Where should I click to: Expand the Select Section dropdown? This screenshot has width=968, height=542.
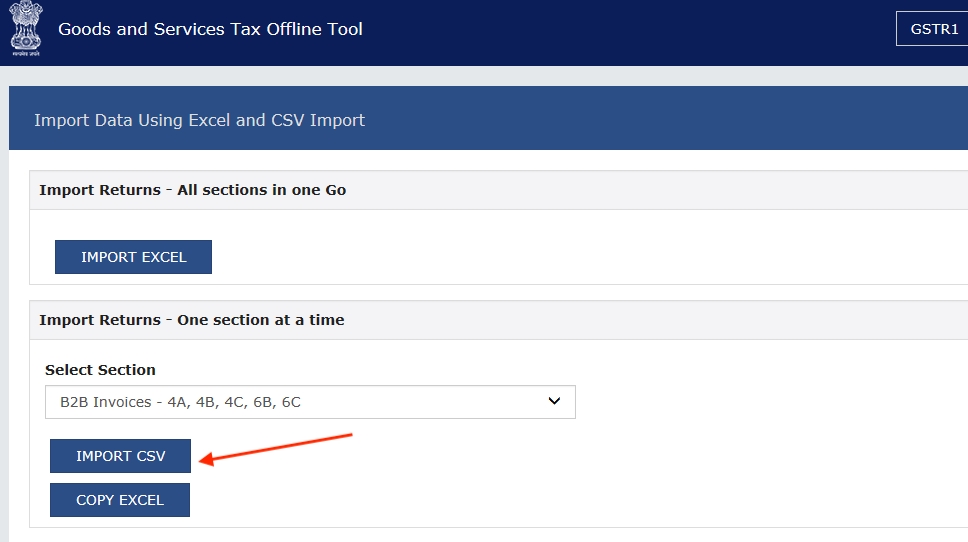[x=310, y=402]
